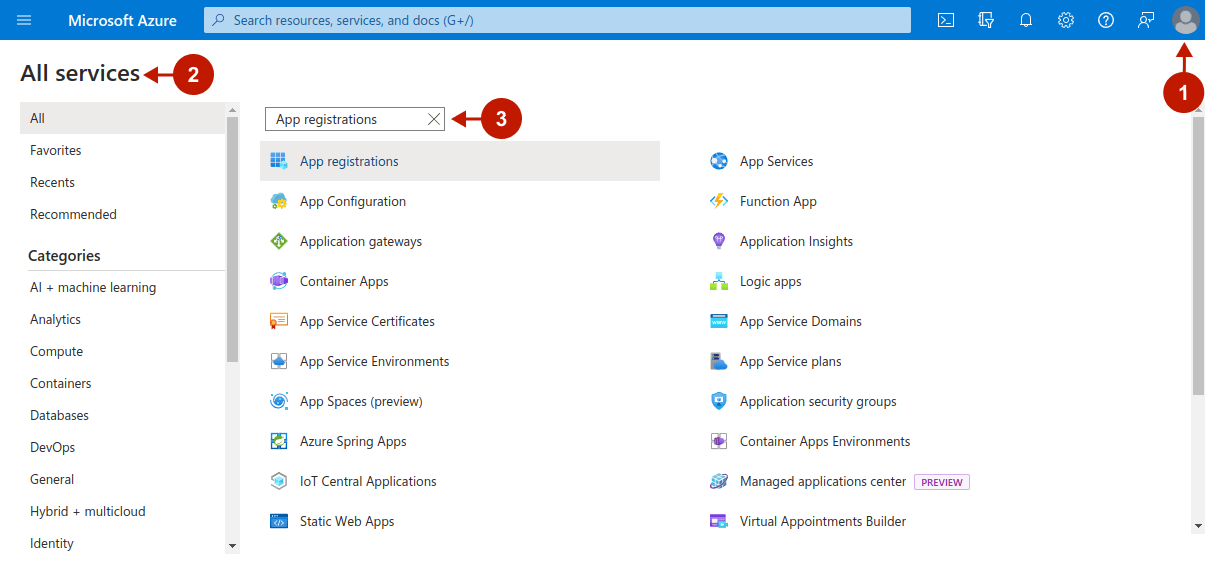Select the Recents sidebar item
1205x577 pixels.
(x=52, y=182)
